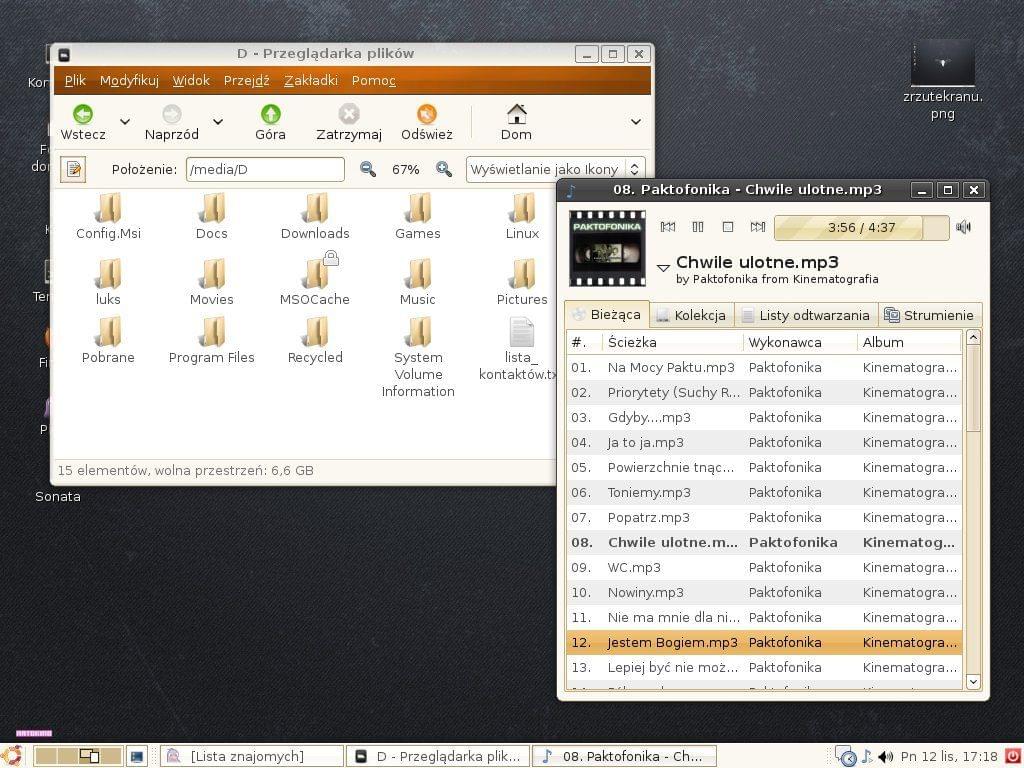Skip to previous track in player
Image resolution: width=1024 pixels, height=768 pixels.
coord(667,227)
